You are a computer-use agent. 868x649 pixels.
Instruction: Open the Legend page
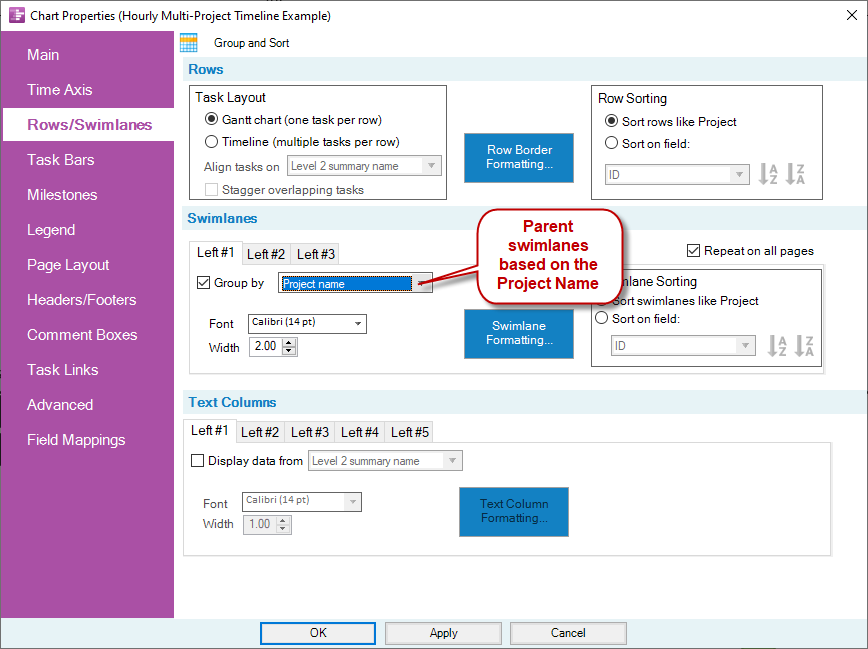[x=51, y=230]
